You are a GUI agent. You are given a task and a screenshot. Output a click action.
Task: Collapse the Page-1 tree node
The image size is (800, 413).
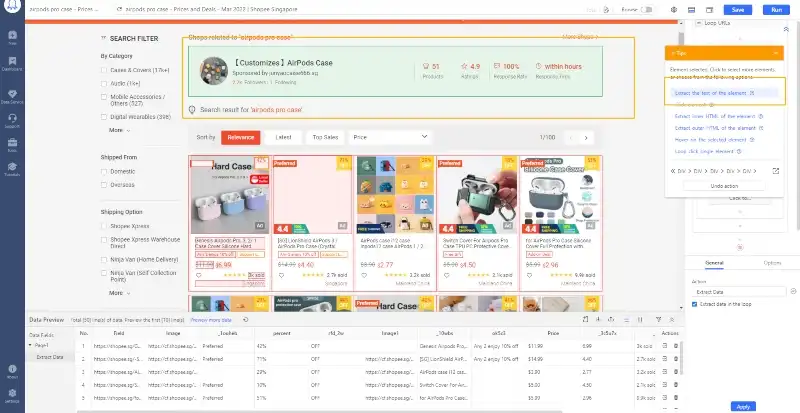[x=30, y=346]
